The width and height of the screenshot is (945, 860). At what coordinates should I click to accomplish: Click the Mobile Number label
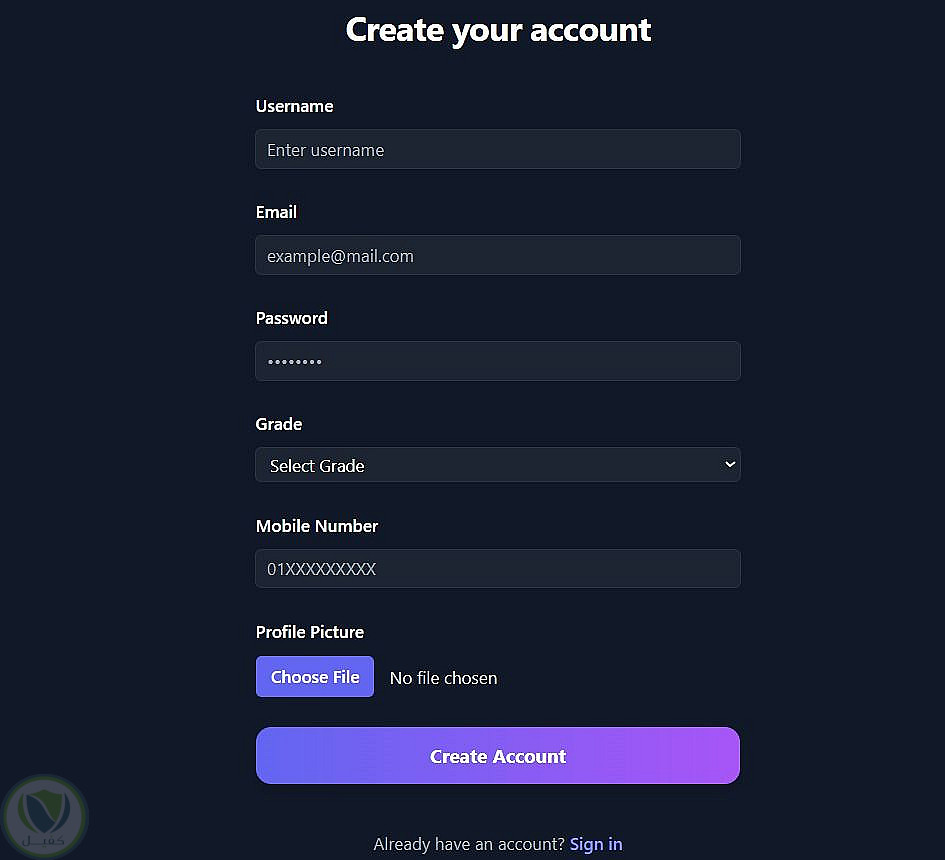317,526
